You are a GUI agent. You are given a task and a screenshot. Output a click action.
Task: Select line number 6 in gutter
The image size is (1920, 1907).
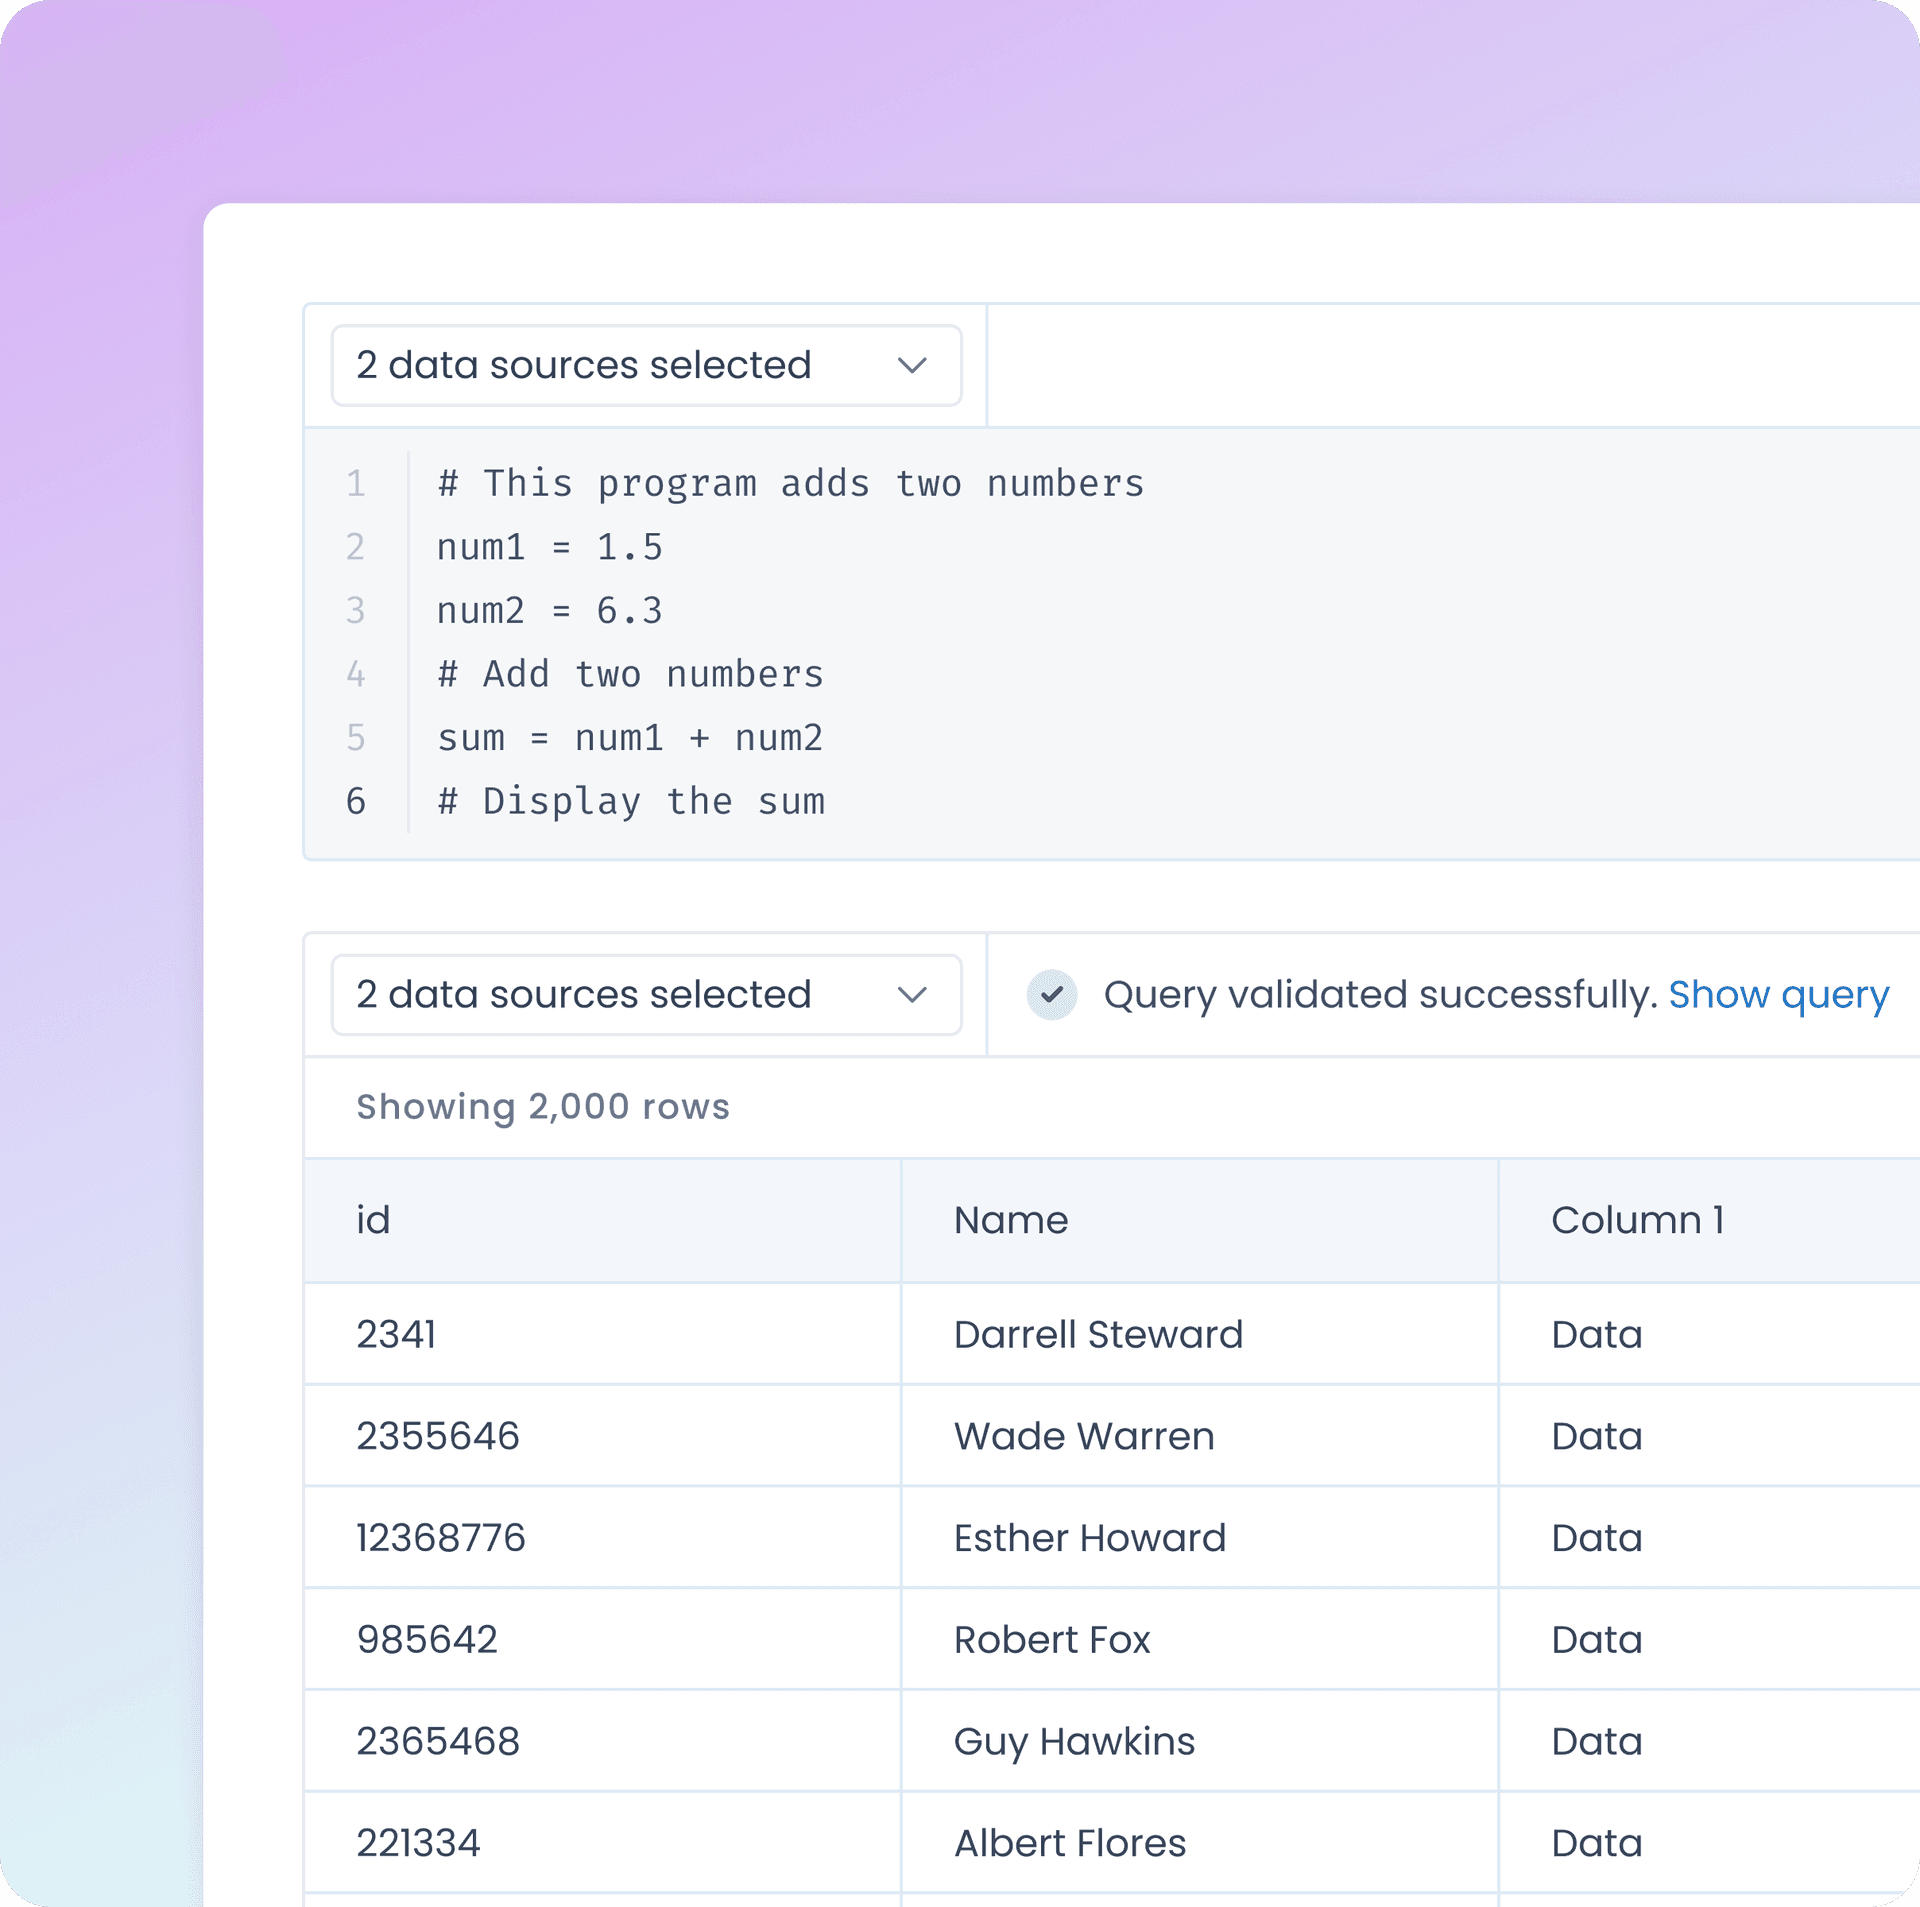tap(356, 801)
